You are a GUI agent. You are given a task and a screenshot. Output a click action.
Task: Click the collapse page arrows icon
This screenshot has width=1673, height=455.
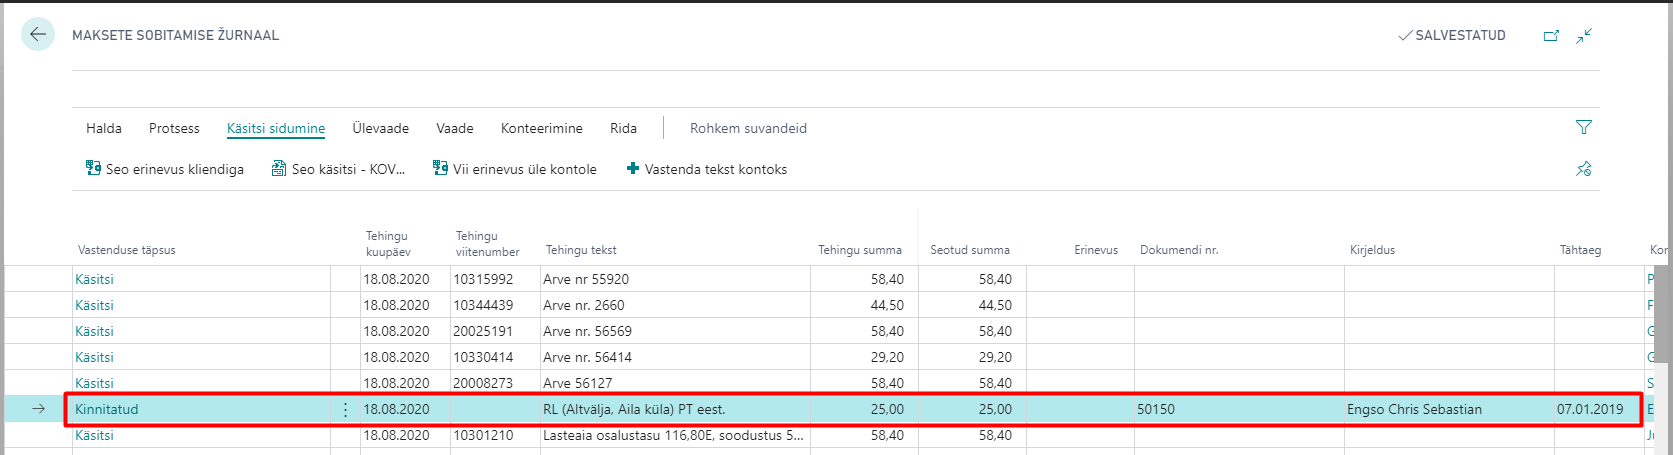click(1584, 36)
